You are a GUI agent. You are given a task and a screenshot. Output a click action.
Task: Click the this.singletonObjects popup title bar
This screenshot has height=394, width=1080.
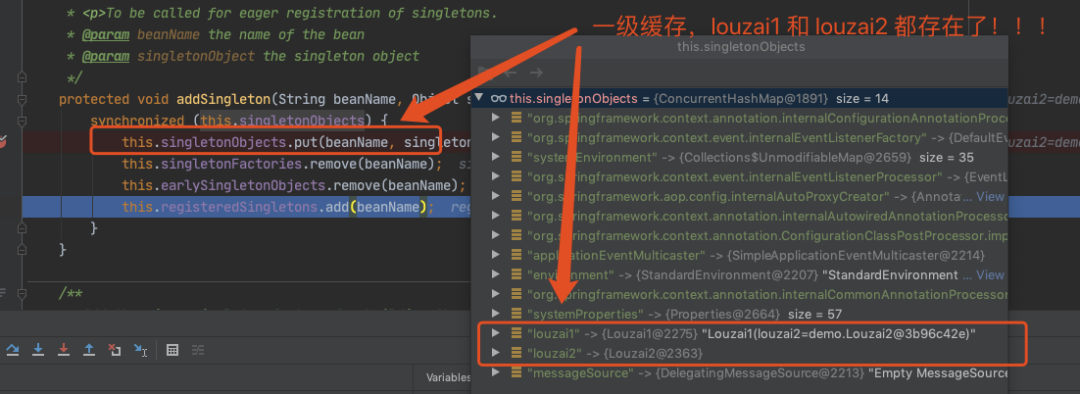(740, 47)
